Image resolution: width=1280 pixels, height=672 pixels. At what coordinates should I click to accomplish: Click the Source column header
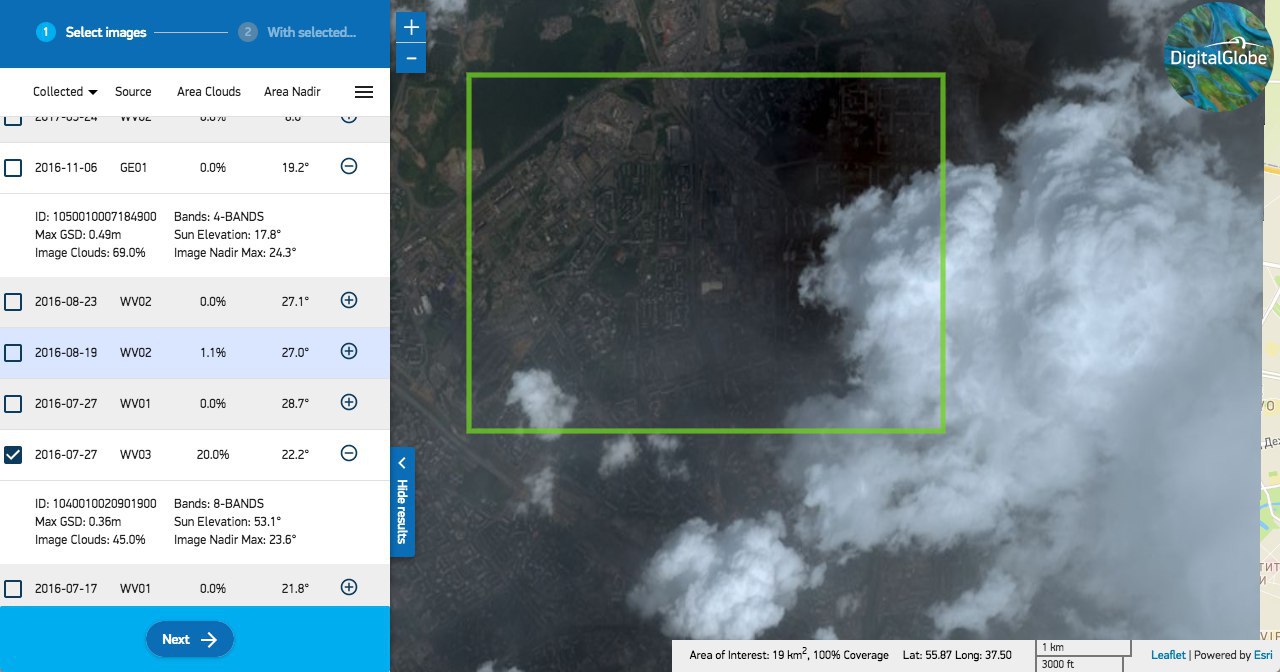coord(133,91)
